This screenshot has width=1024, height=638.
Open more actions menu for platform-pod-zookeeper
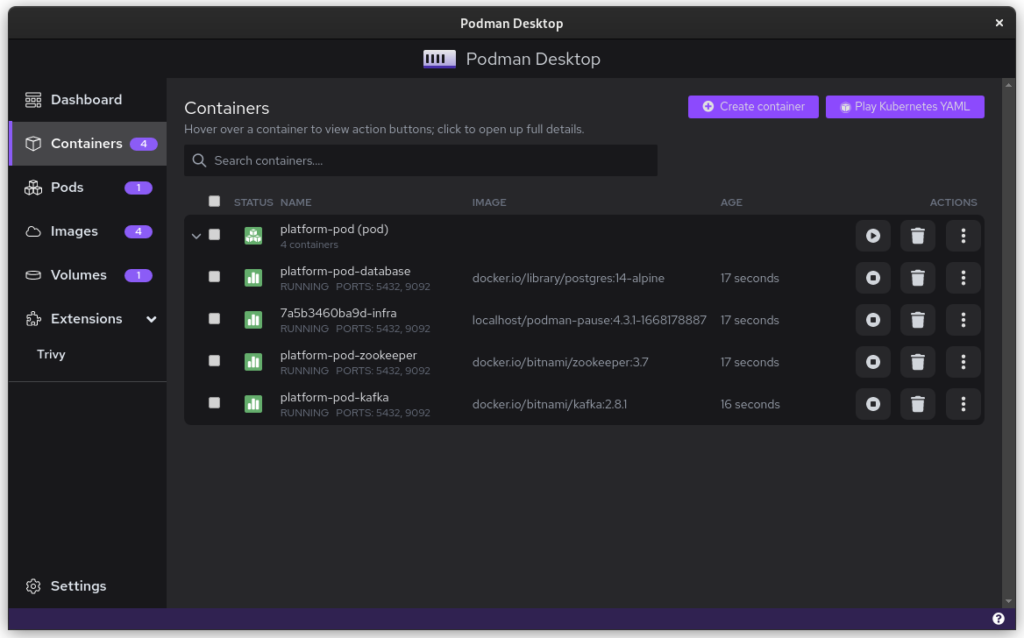963,362
